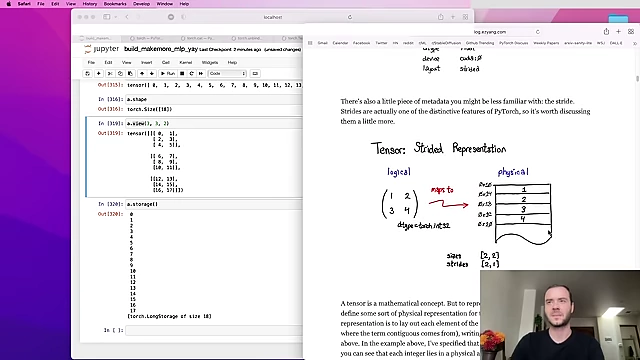This screenshot has height=360, width=640.
Task: Paste cells below in Jupyter toolbar
Action: 130,73
